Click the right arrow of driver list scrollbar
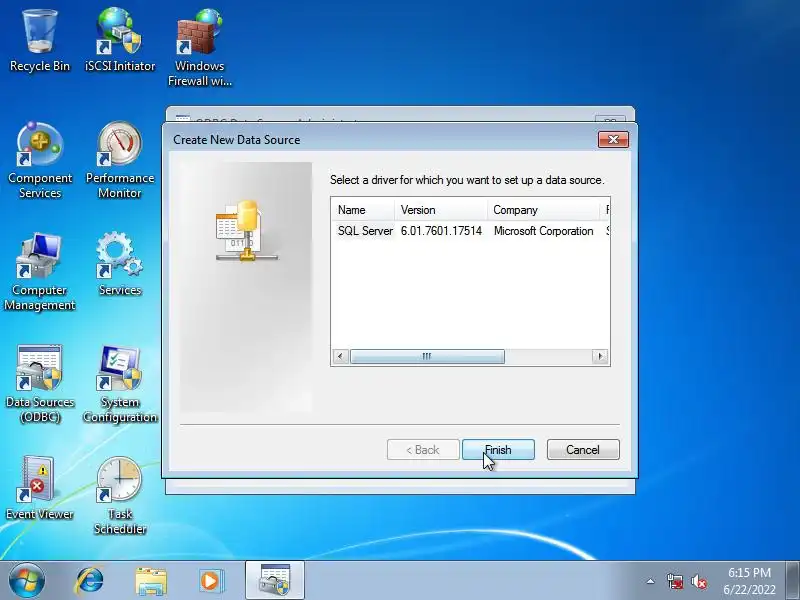 600,356
